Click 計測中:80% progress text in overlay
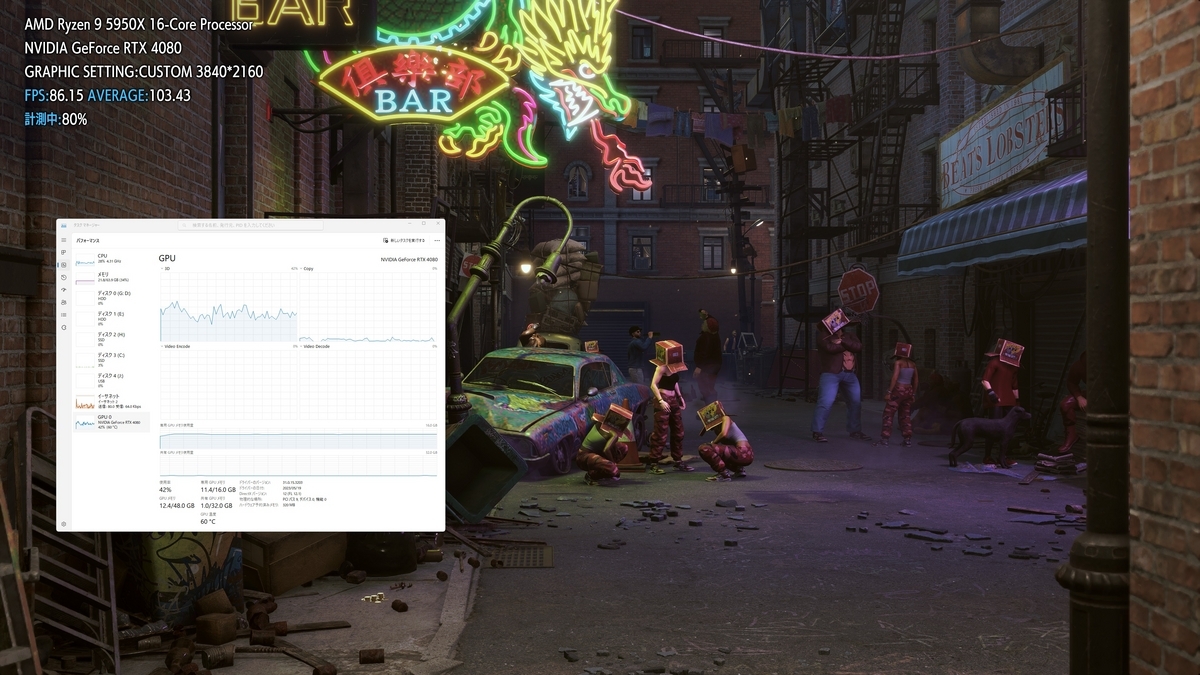This screenshot has height=675, width=1200. 56,119
